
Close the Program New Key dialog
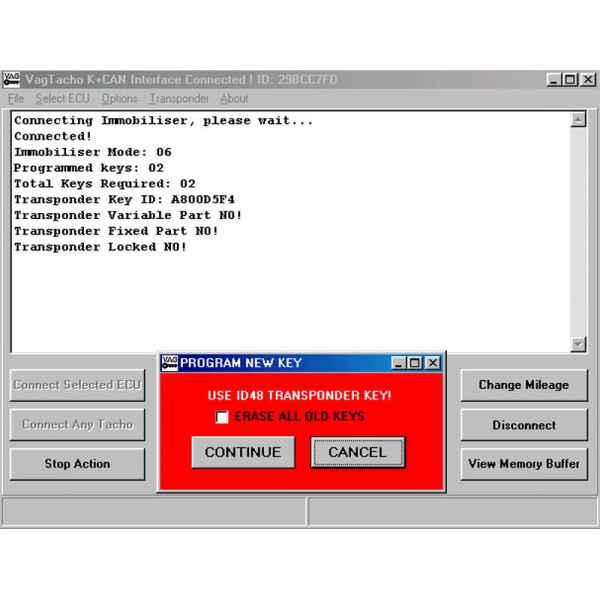click(433, 363)
